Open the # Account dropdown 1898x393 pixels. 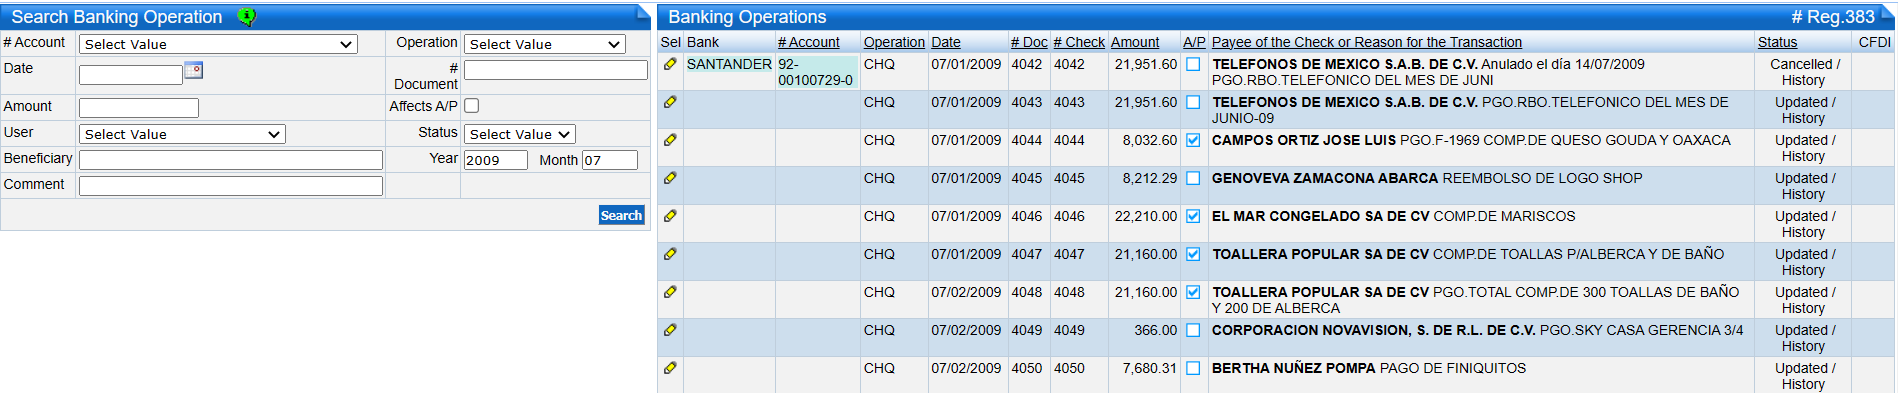coord(218,44)
